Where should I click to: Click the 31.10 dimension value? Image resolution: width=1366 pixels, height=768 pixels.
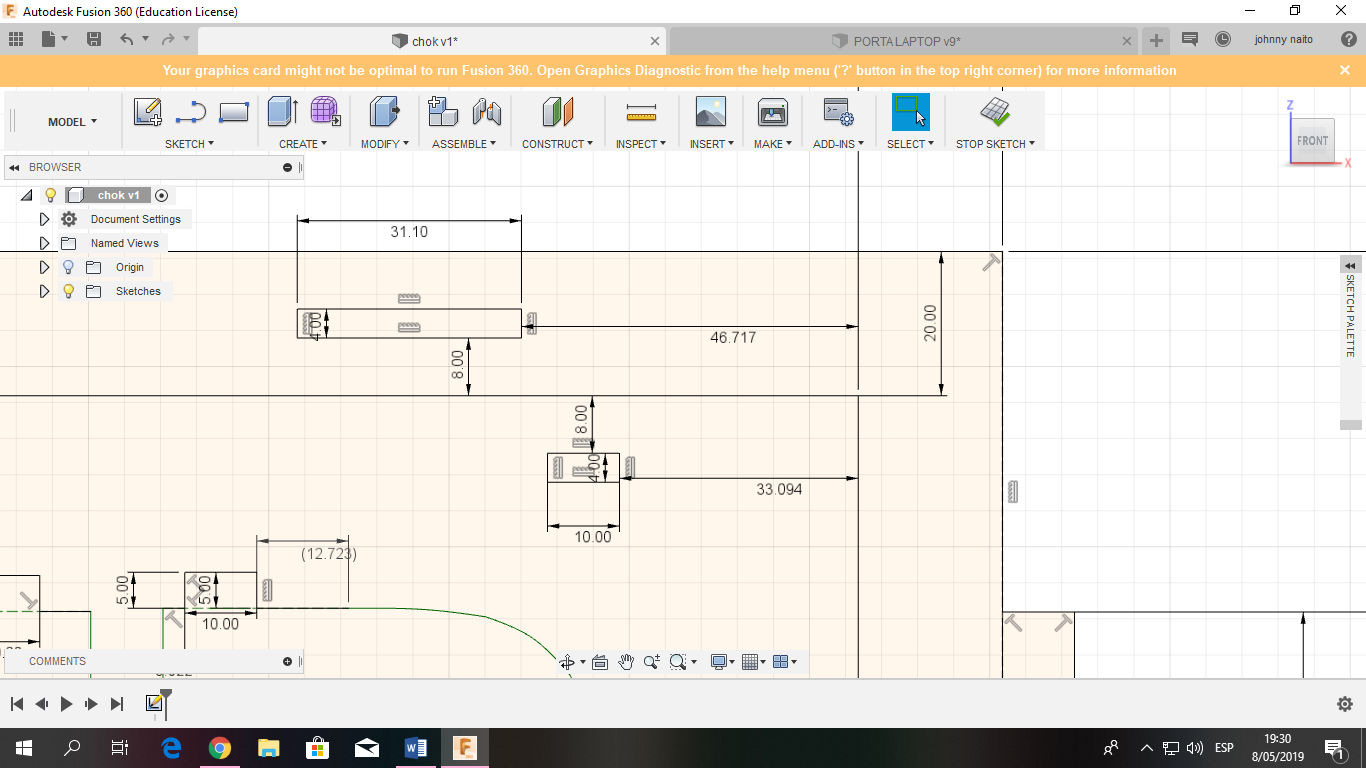pyautogui.click(x=409, y=231)
